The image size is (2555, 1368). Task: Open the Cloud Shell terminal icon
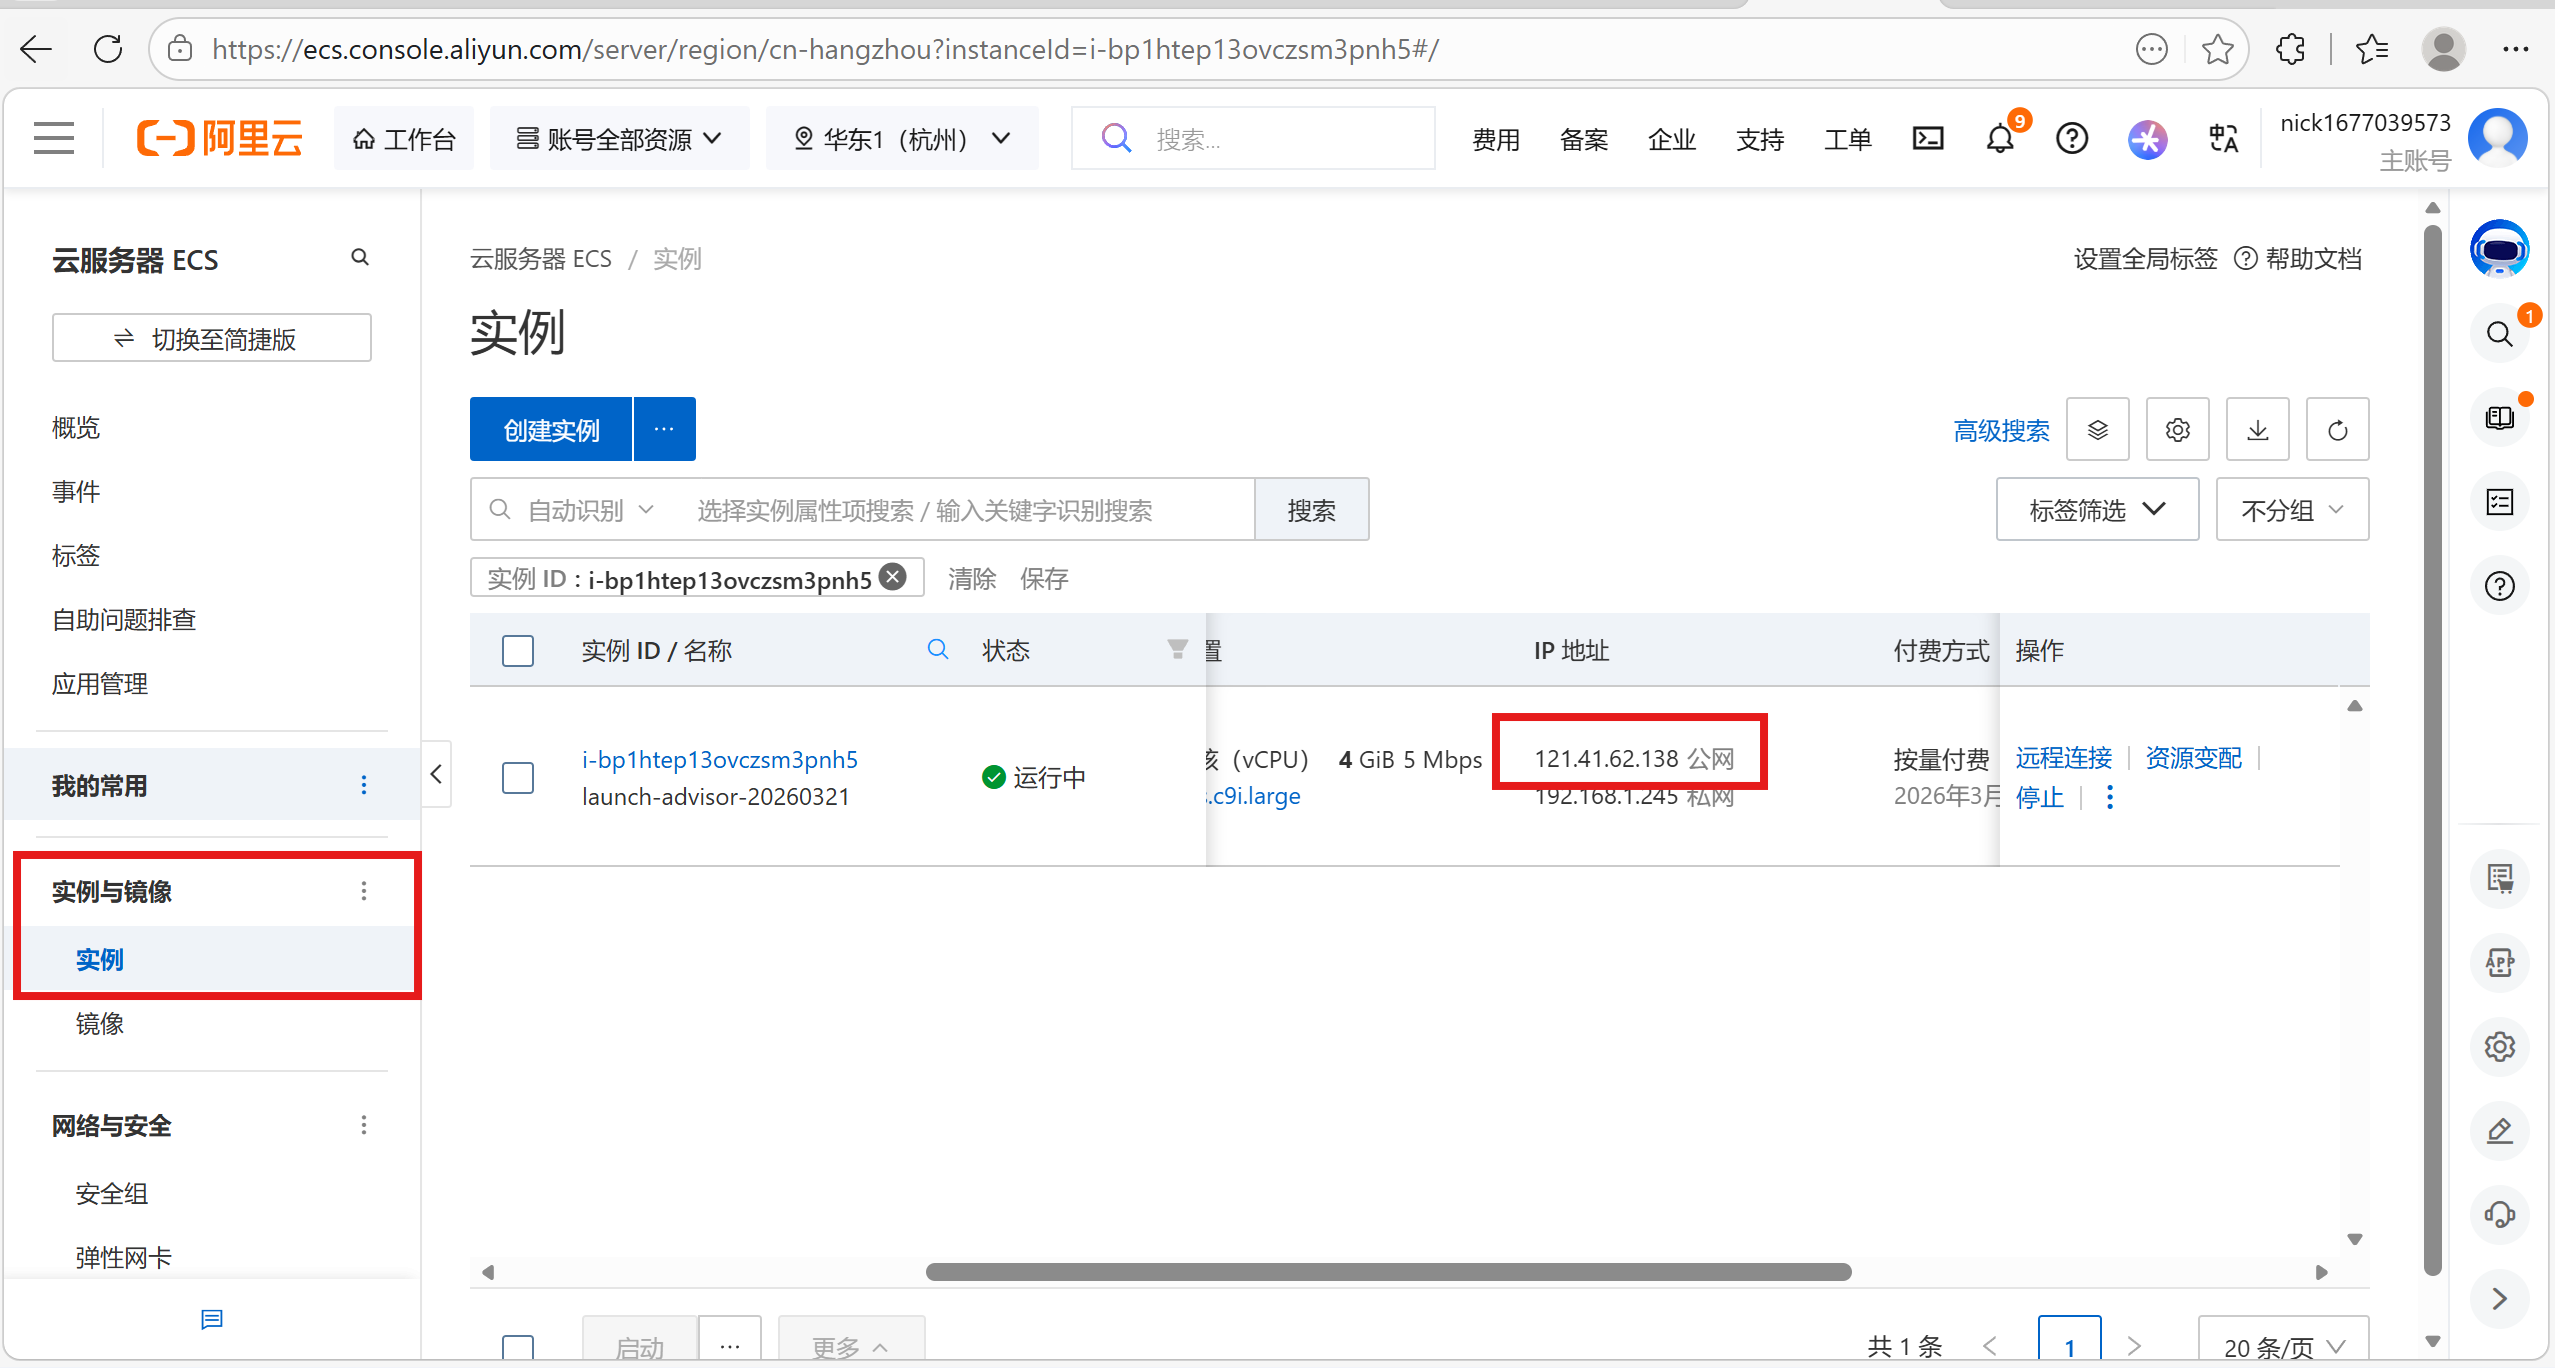[1927, 139]
